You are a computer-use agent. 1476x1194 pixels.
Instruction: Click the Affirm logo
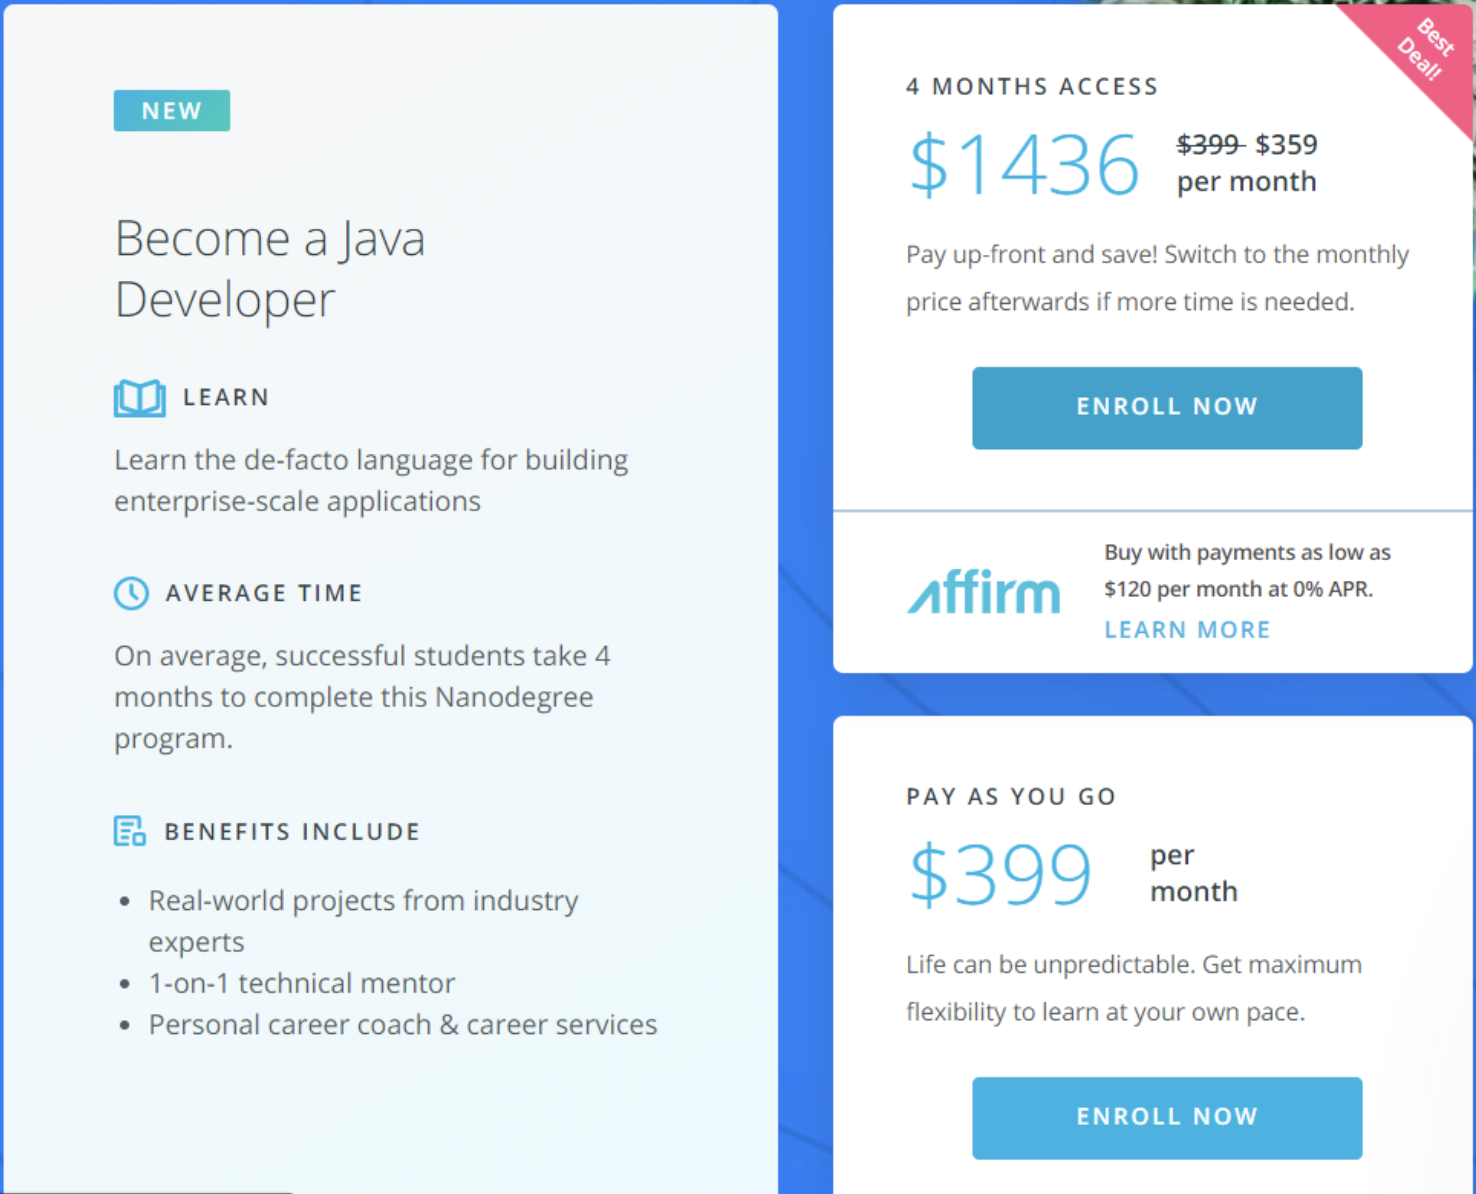click(x=983, y=593)
